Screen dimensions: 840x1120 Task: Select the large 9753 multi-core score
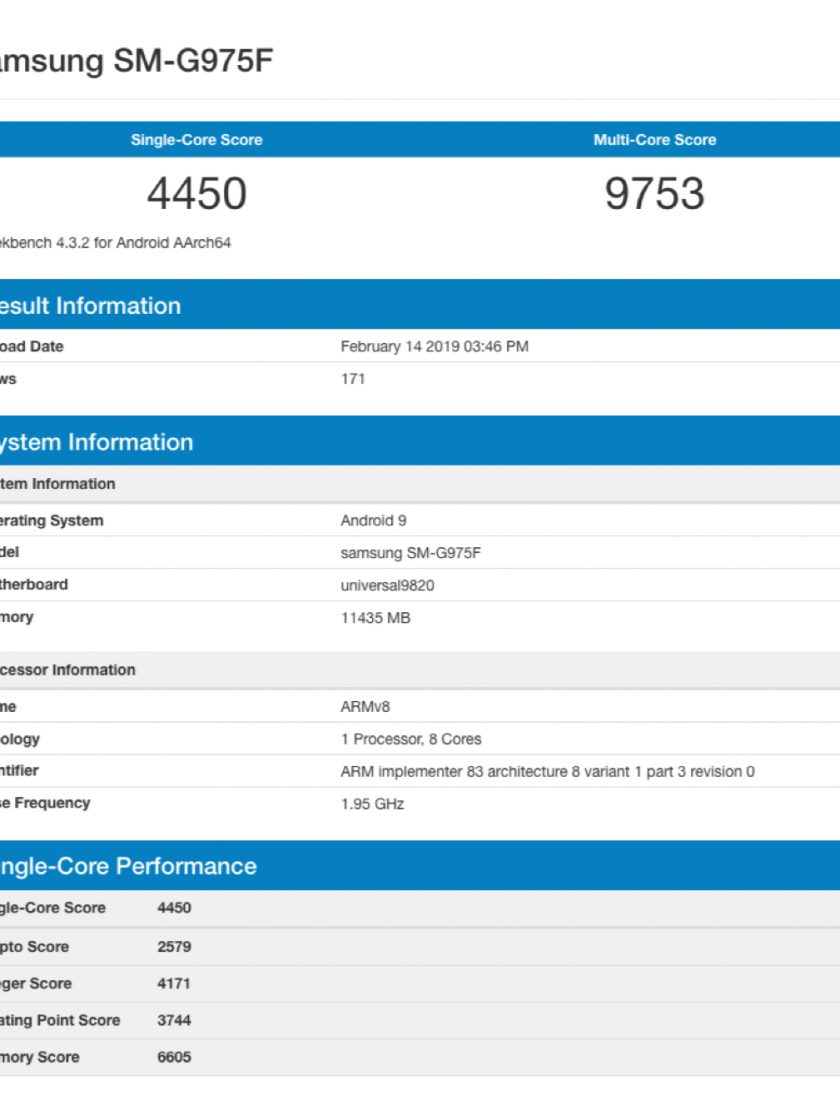[x=654, y=194]
